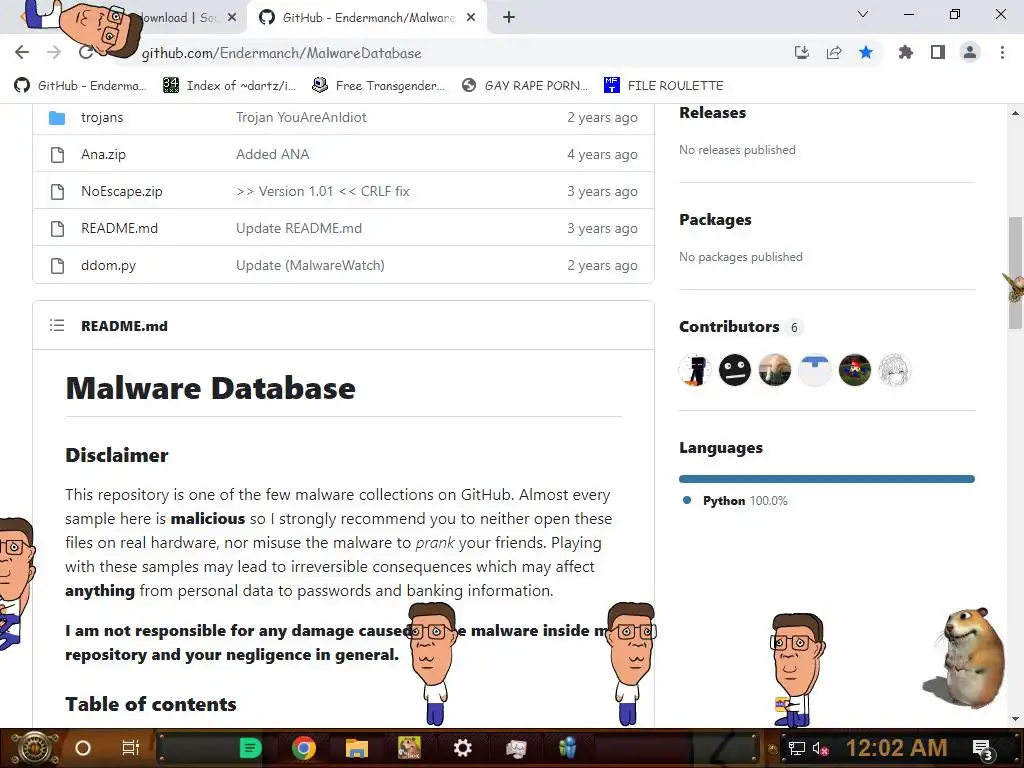The image size is (1024, 768).
Task: Open the Python 100.0% language link
Action: [736, 501]
